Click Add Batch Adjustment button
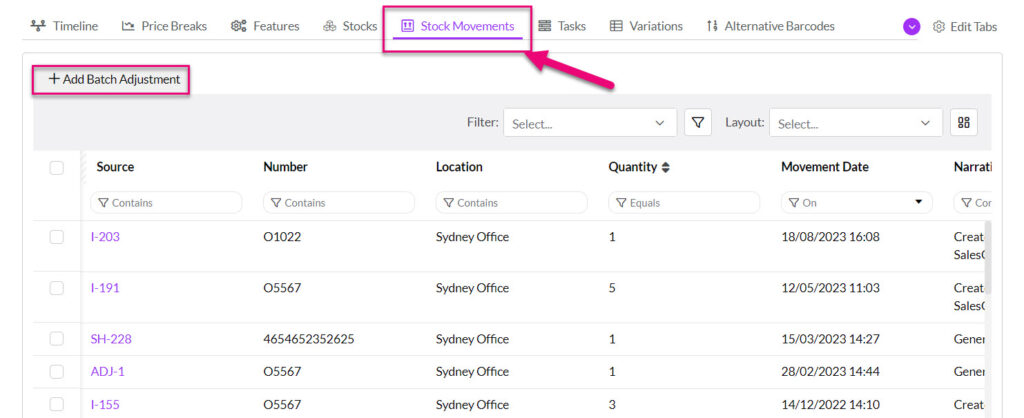The height and width of the screenshot is (418, 1024). click(113, 79)
